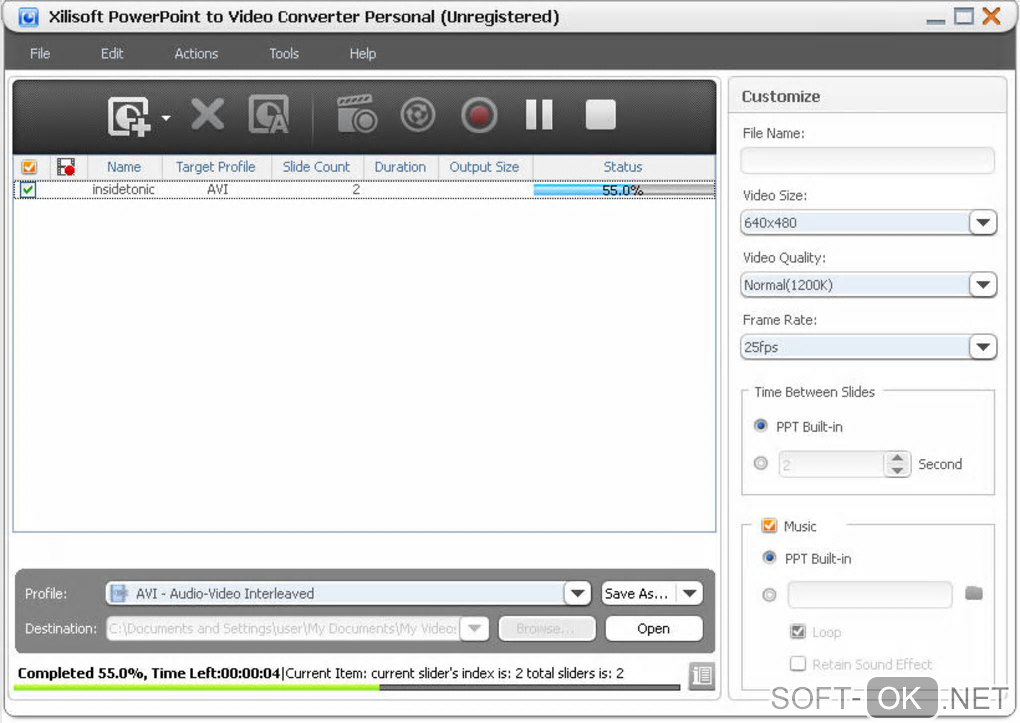1020x723 pixels.
Task: Open the Actions menu
Action: (x=196, y=53)
